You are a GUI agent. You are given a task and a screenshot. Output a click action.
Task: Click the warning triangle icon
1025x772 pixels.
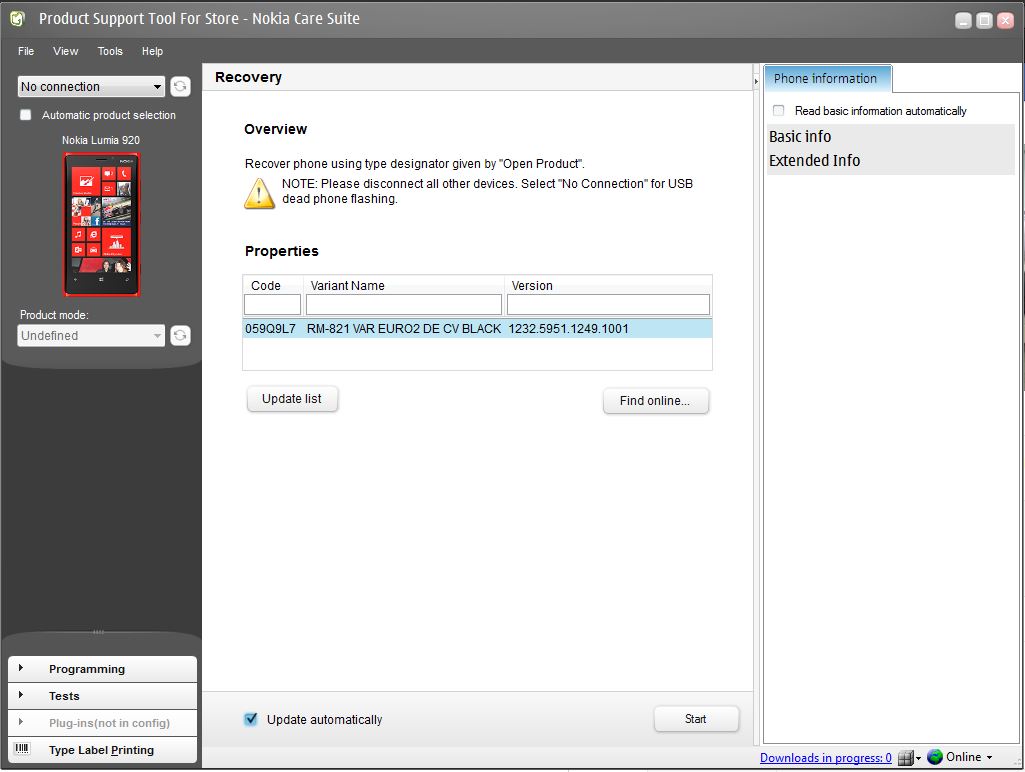pyautogui.click(x=259, y=193)
